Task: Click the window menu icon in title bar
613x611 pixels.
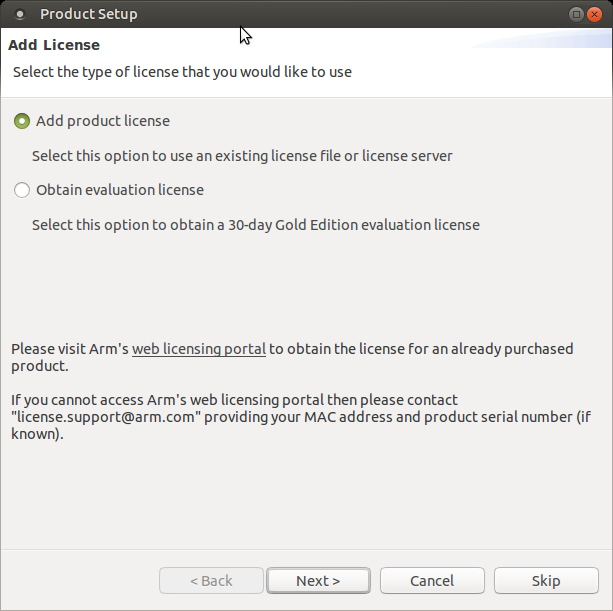Action: tap(19, 15)
